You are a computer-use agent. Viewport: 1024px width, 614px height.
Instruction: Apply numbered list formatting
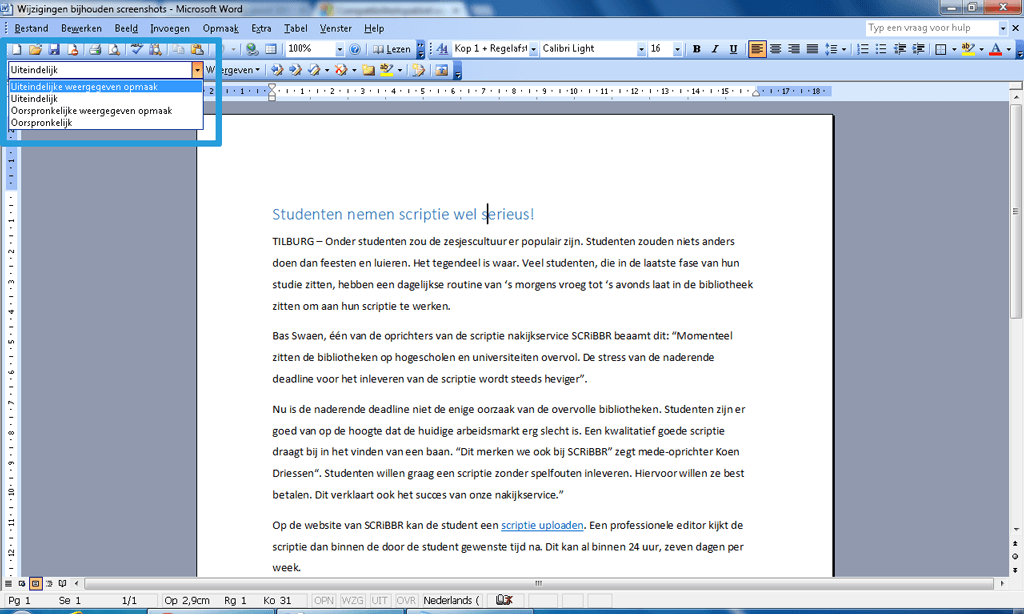(863, 49)
